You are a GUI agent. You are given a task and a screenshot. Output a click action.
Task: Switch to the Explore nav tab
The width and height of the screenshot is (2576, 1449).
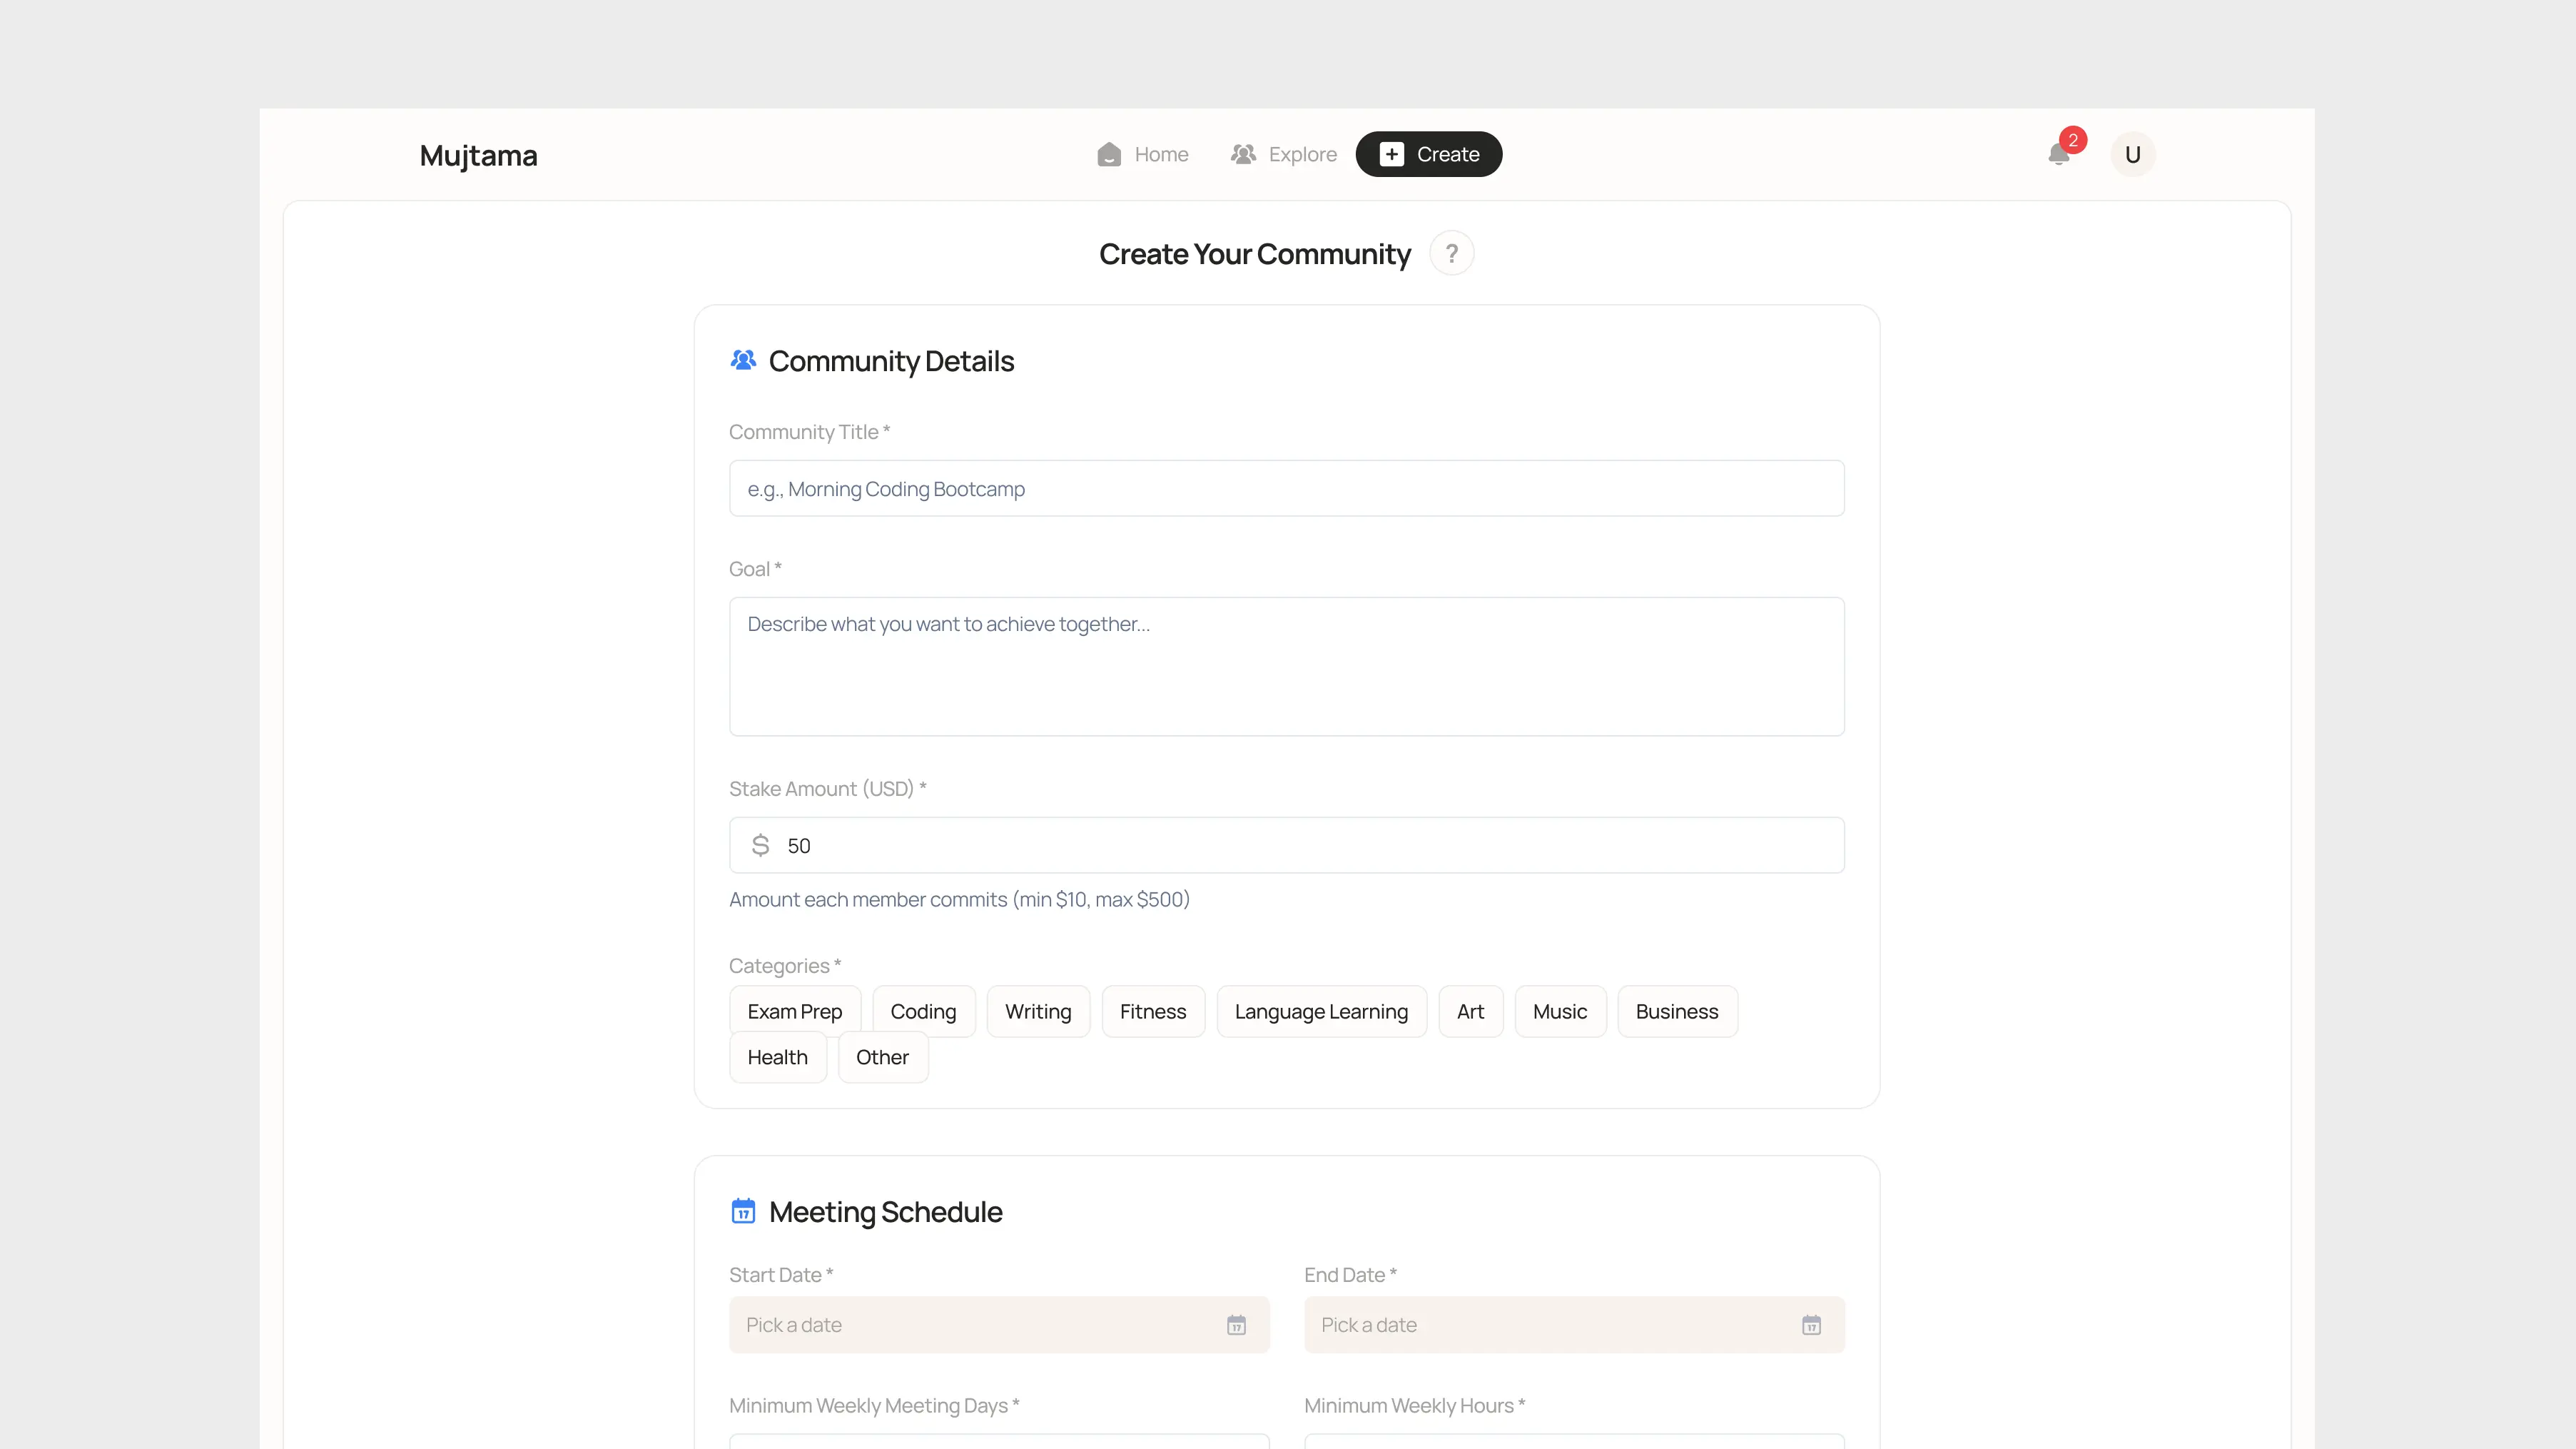pos(1301,155)
